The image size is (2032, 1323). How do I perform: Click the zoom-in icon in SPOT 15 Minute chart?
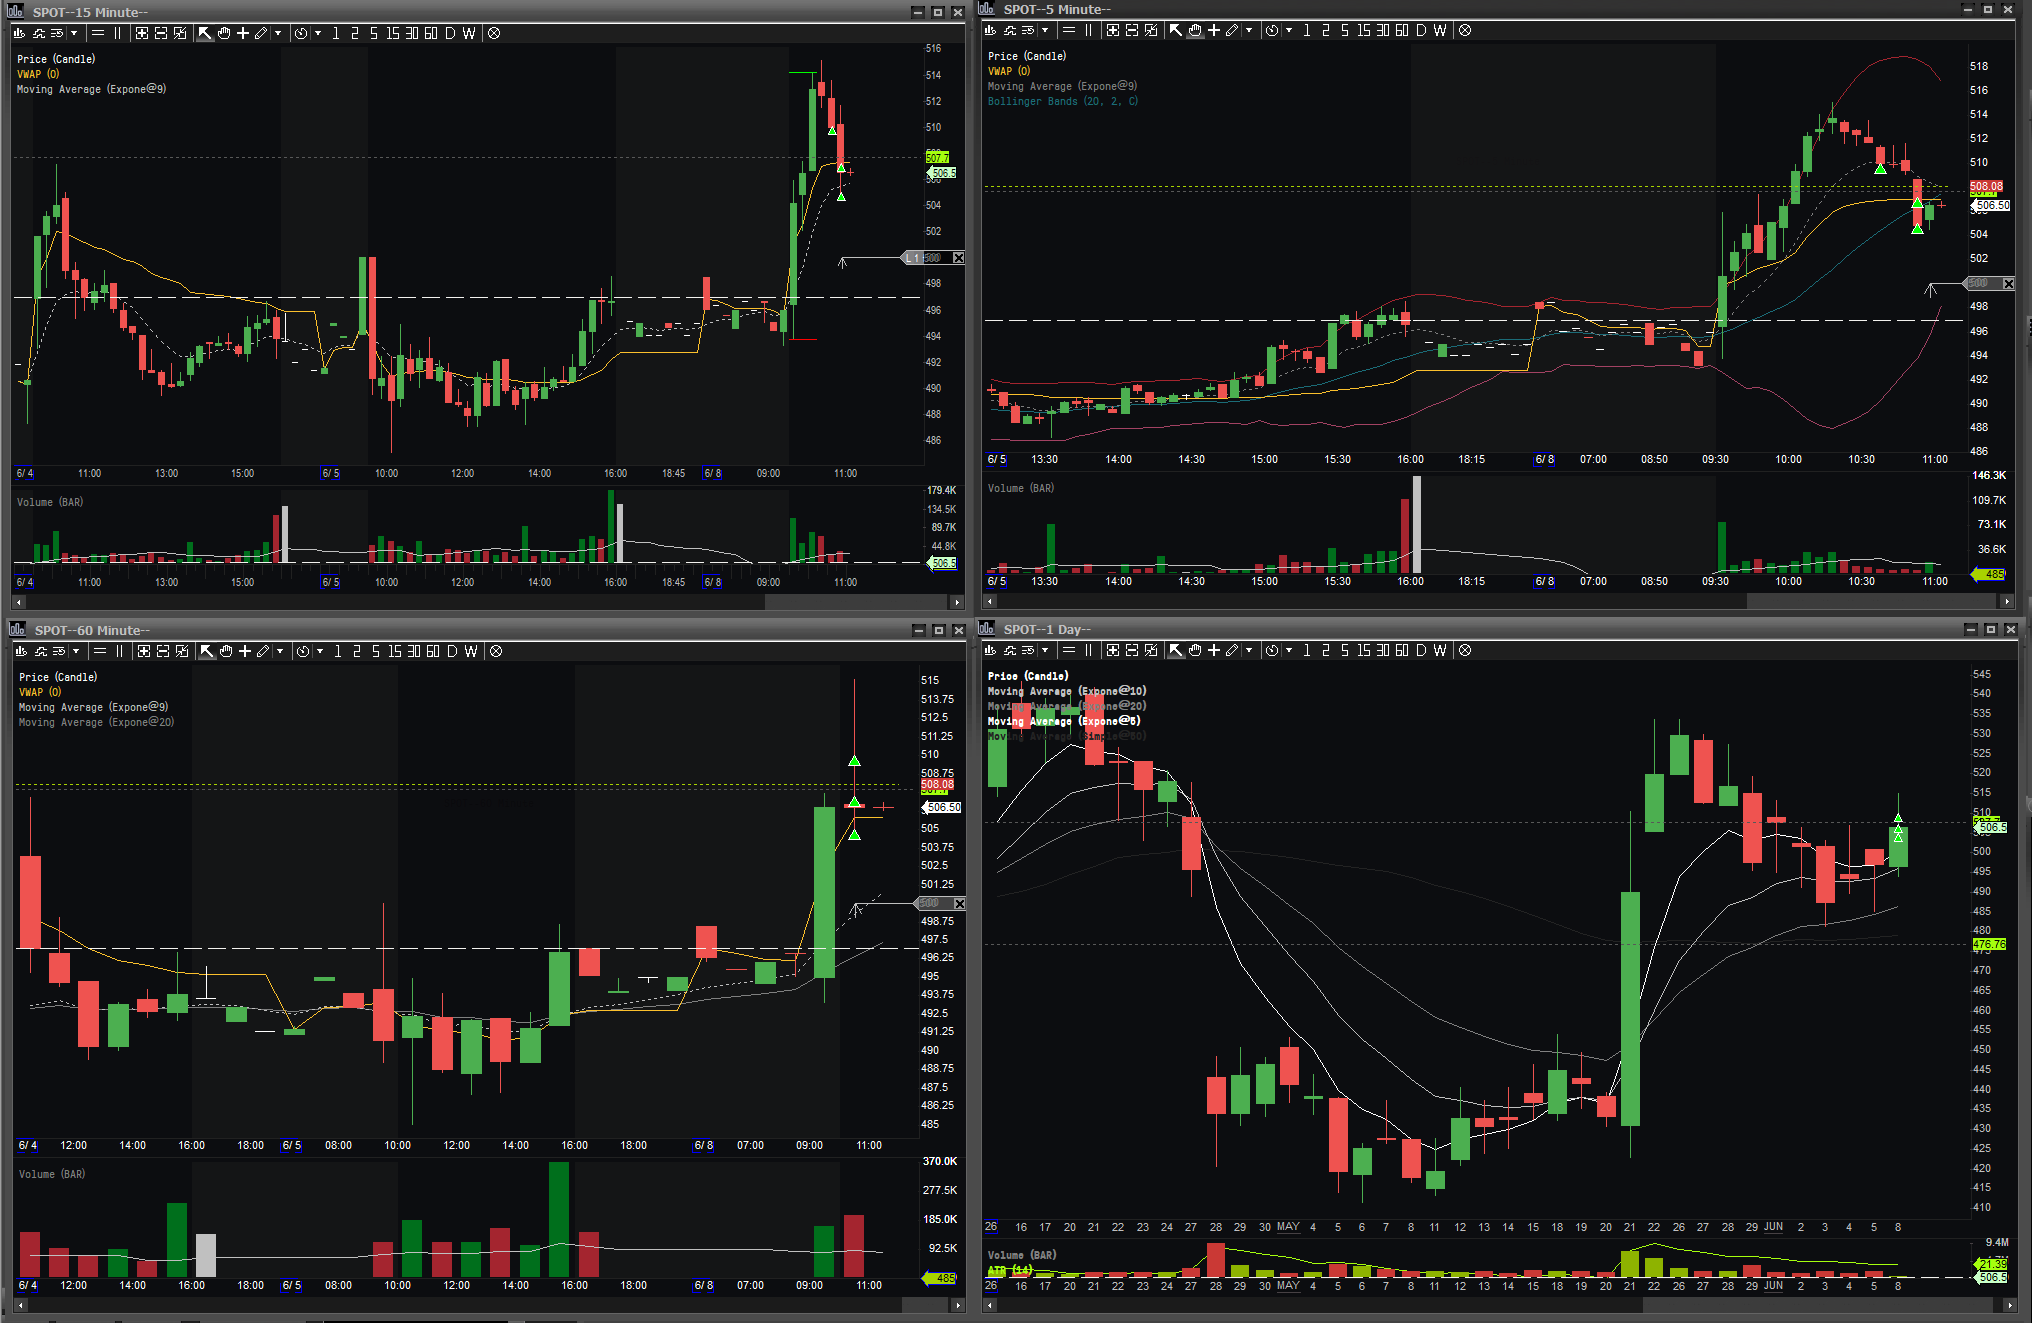142,33
